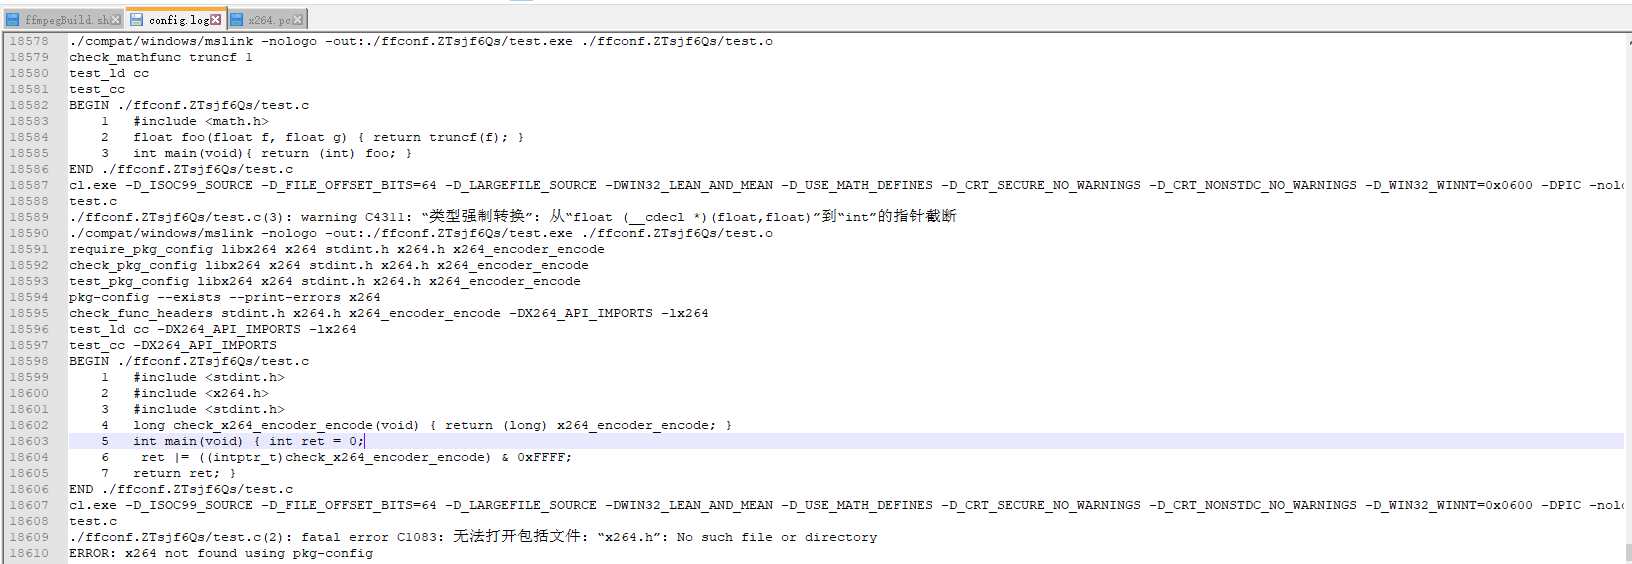Click the 'return ret; }' line
Image resolution: width=1632 pixels, height=564 pixels.
[185, 473]
